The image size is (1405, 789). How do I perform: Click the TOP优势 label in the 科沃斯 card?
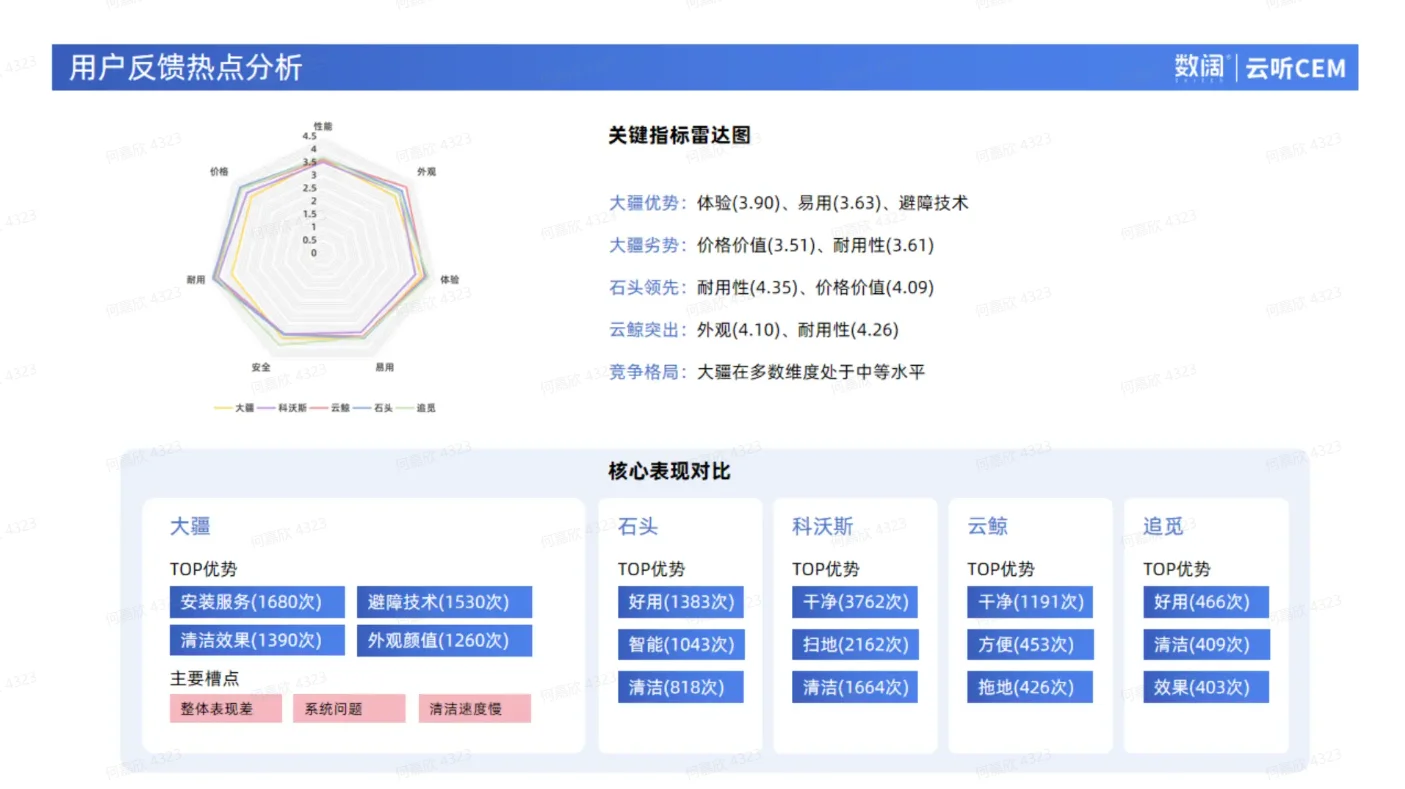click(x=826, y=569)
